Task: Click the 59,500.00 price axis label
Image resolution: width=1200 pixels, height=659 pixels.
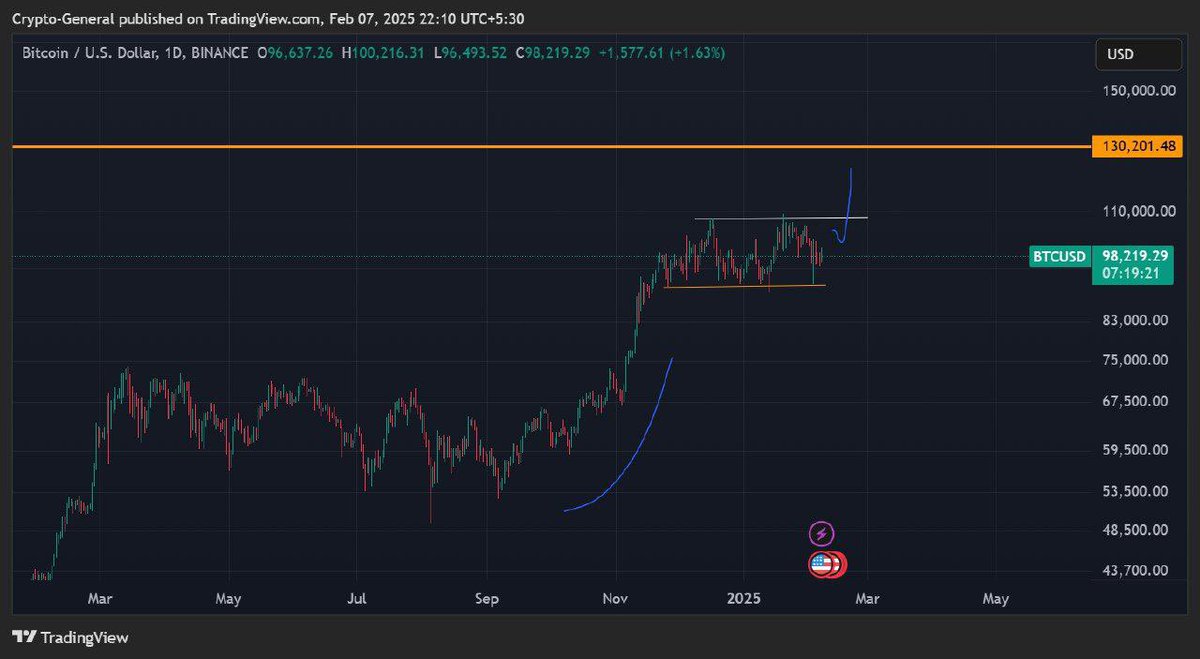Action: 1135,450
